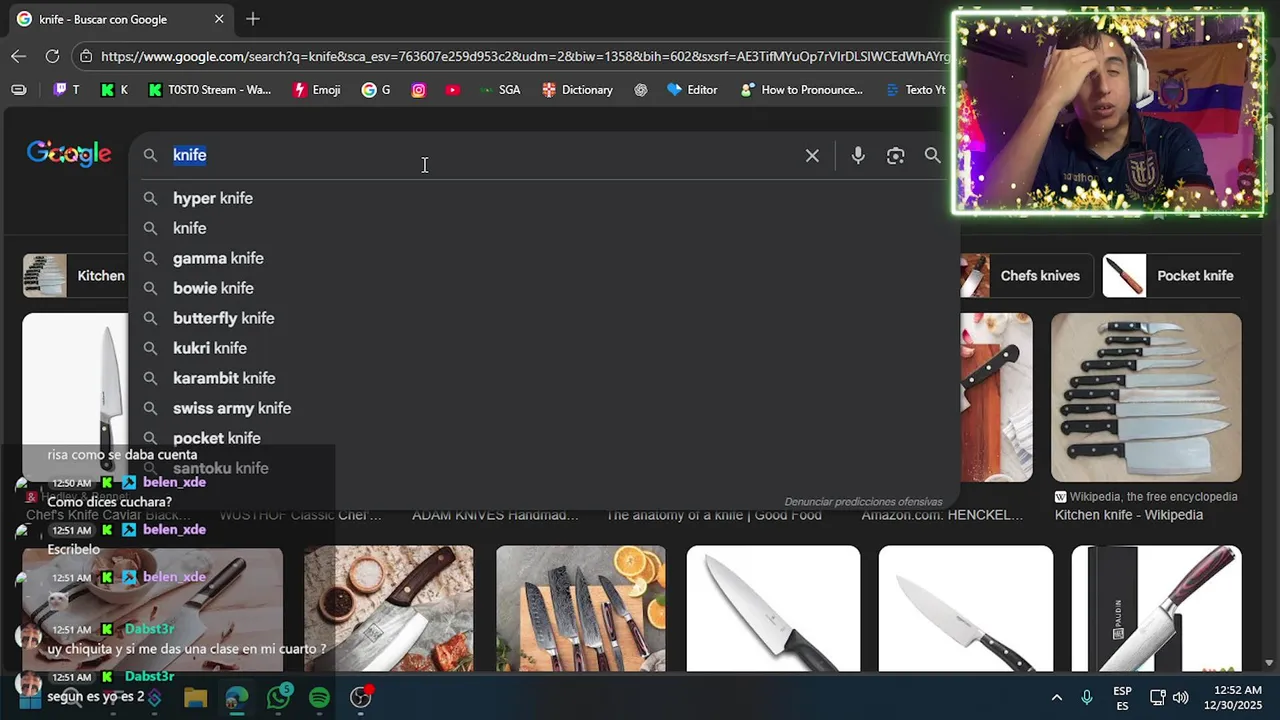Open Google bookmark labeled G
The width and height of the screenshot is (1280, 720).
click(376, 90)
